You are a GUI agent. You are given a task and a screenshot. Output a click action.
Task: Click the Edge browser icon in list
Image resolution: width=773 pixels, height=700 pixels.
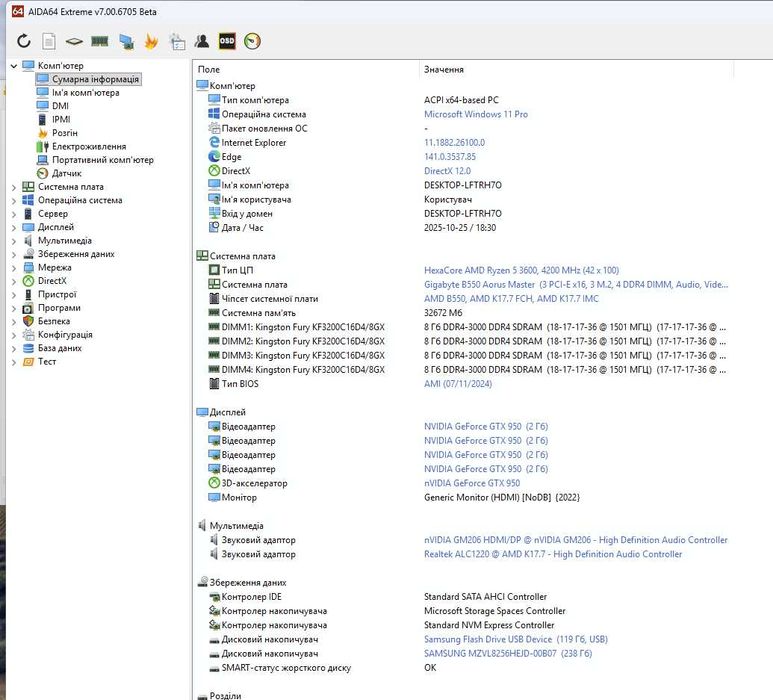[x=214, y=157]
